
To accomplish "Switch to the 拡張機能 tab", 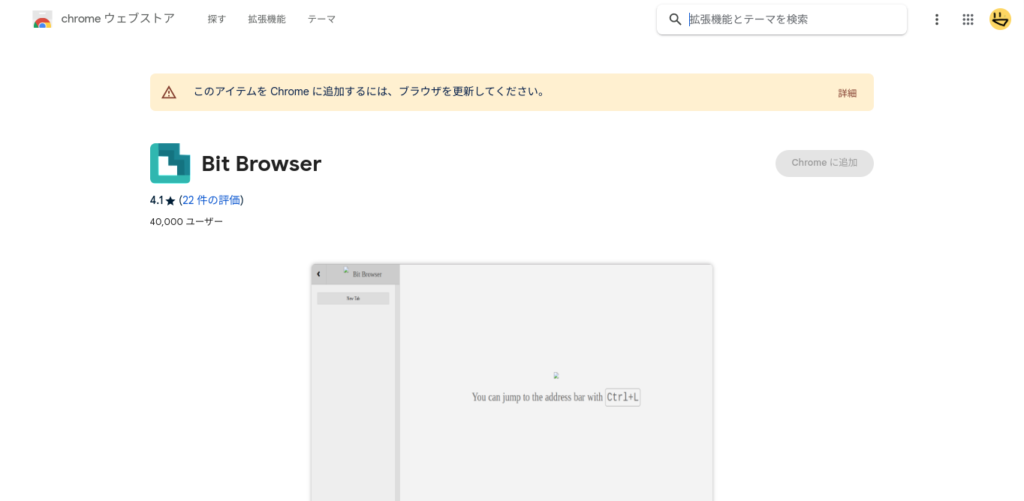I will (x=266, y=19).
